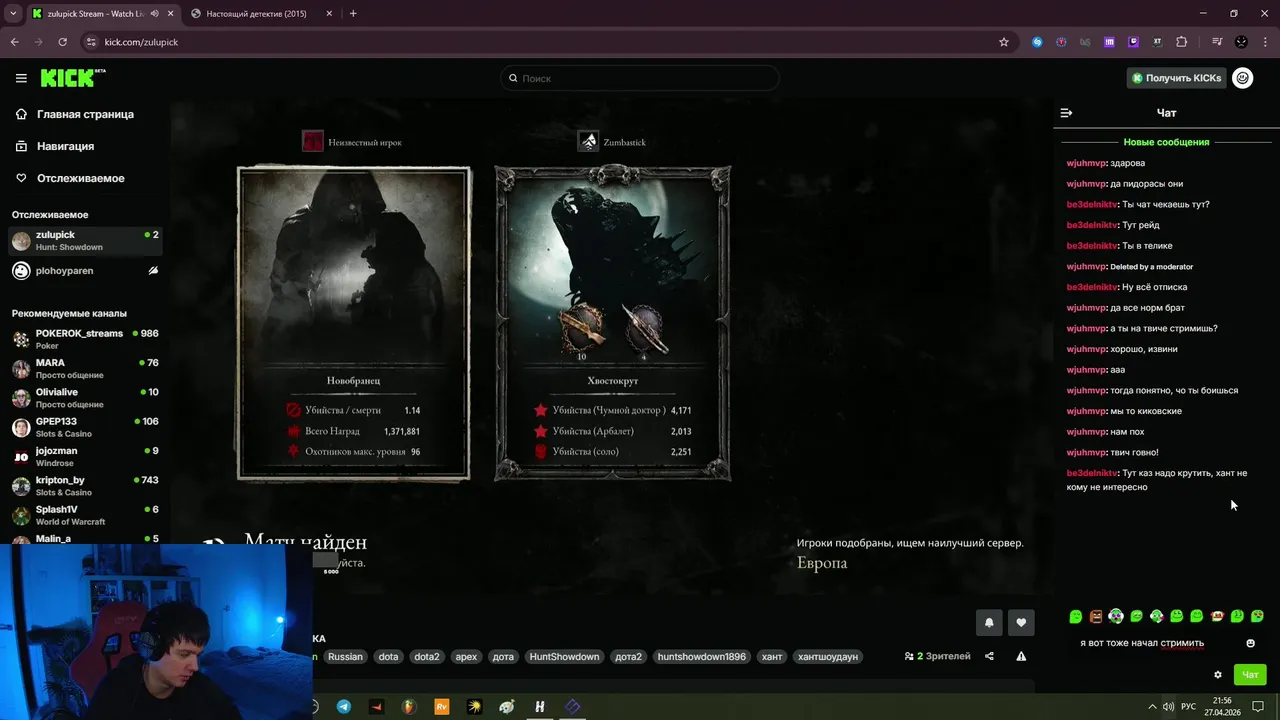The height and width of the screenshot is (720, 1280).
Task: Open Telegram from the taskbar
Action: click(x=344, y=706)
